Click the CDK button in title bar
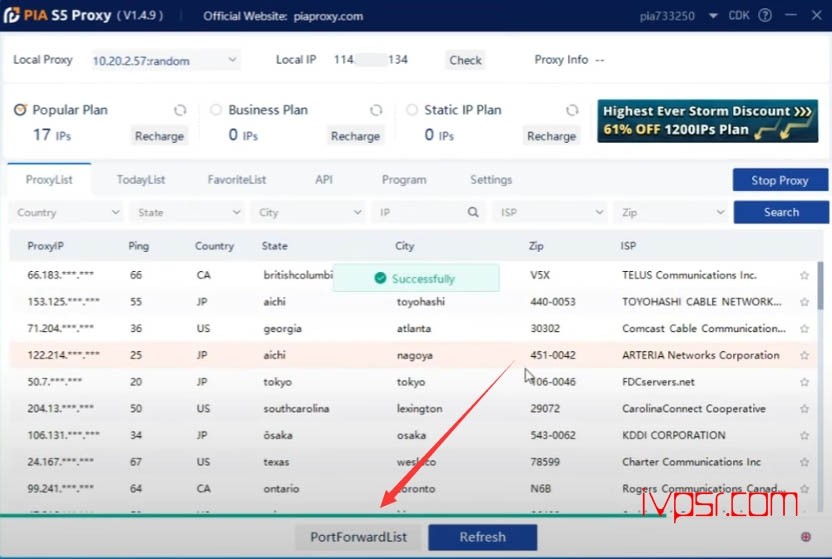 click(x=739, y=15)
